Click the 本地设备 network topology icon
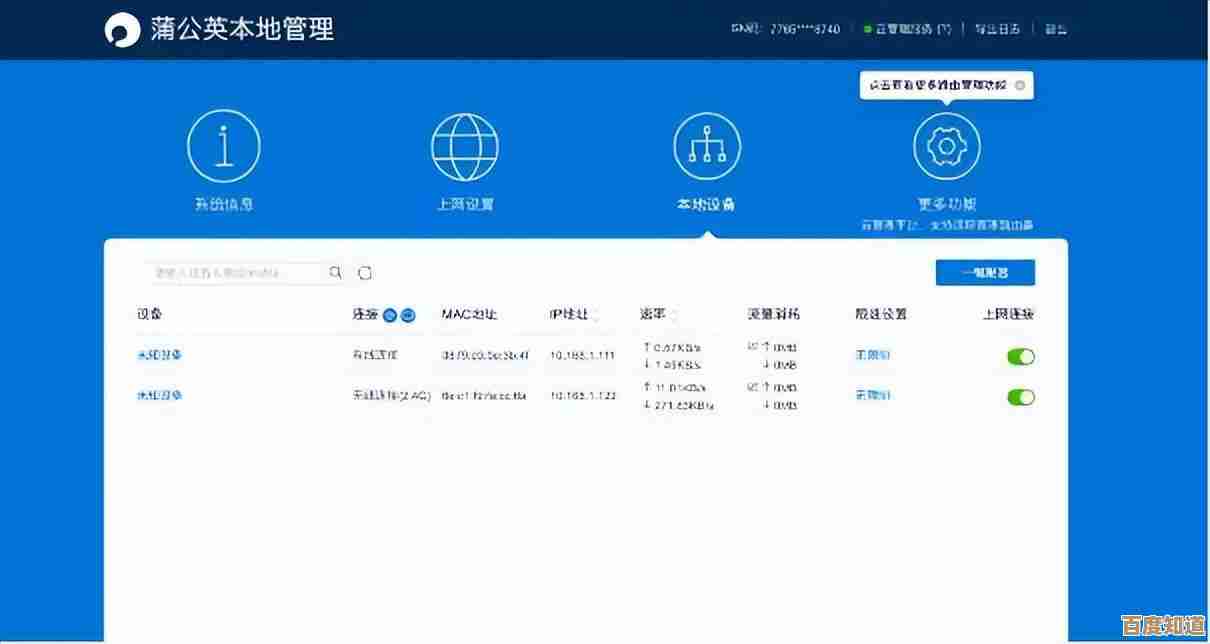The width and height of the screenshot is (1210, 644). [706, 144]
